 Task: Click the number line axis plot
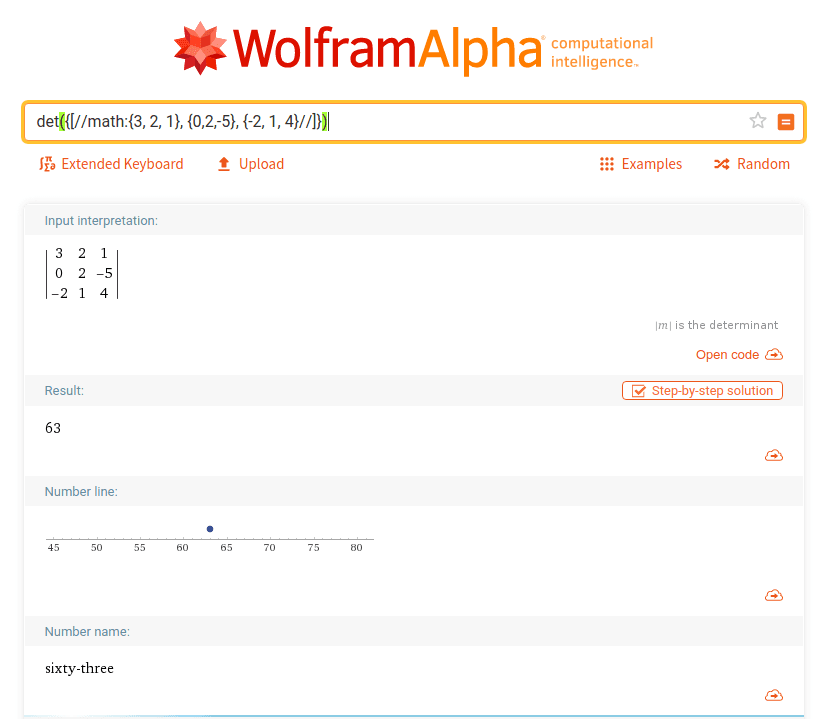click(210, 541)
